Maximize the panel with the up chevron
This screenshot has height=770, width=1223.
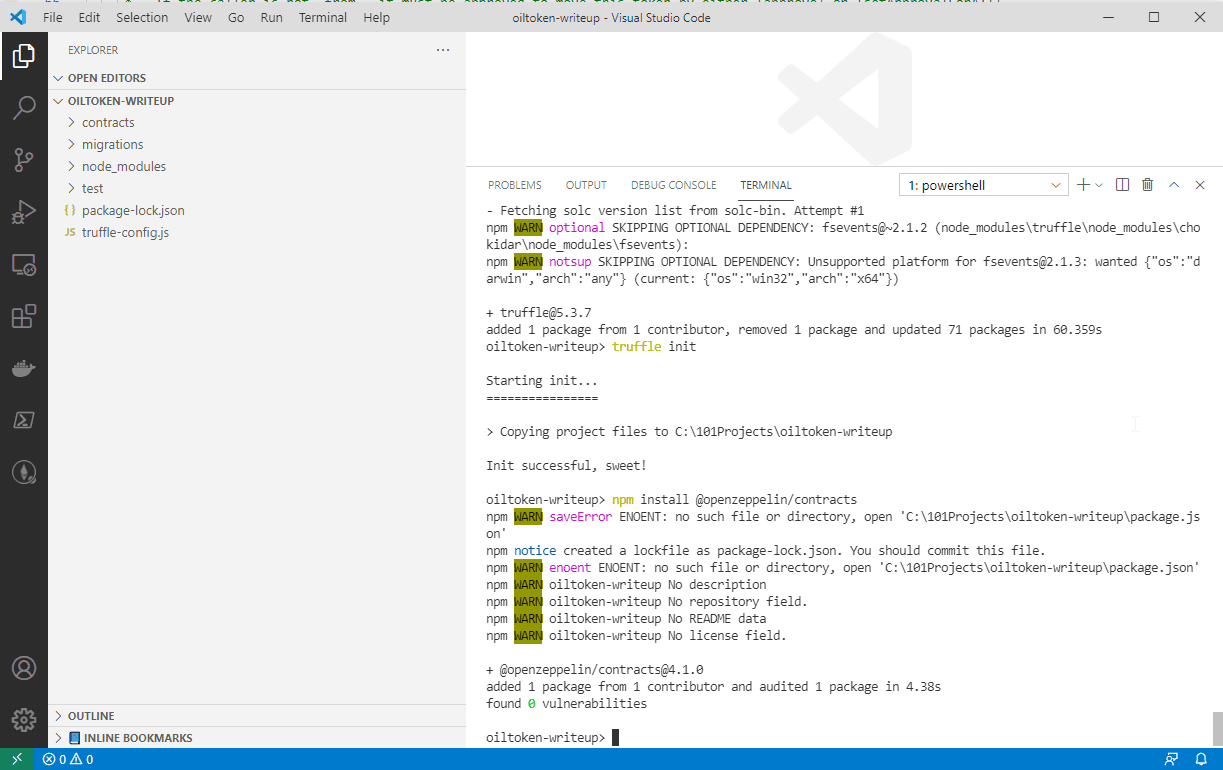click(x=1174, y=185)
